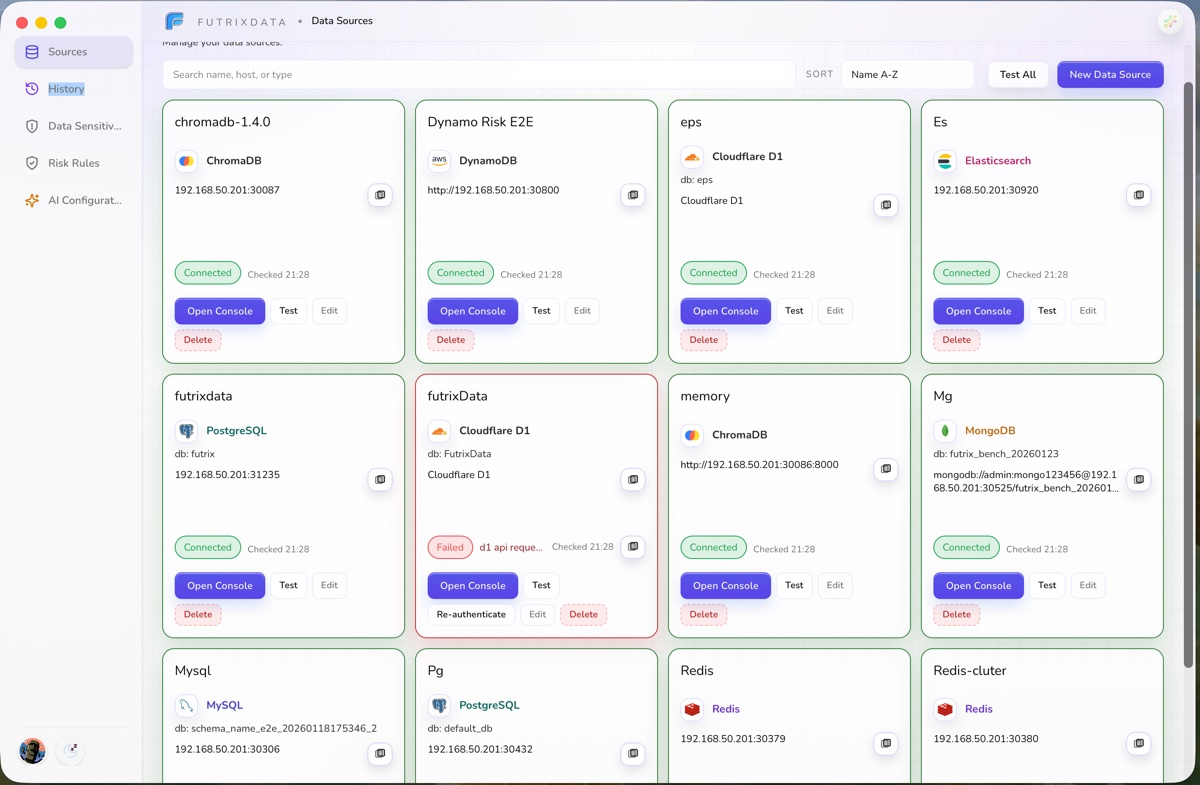Open the user avatar at sidebar bottom
Screen dimensions: 1200x785
pos(32,751)
